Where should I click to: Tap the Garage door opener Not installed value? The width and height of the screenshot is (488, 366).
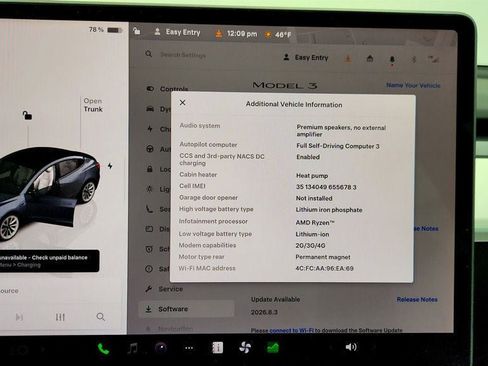point(314,198)
